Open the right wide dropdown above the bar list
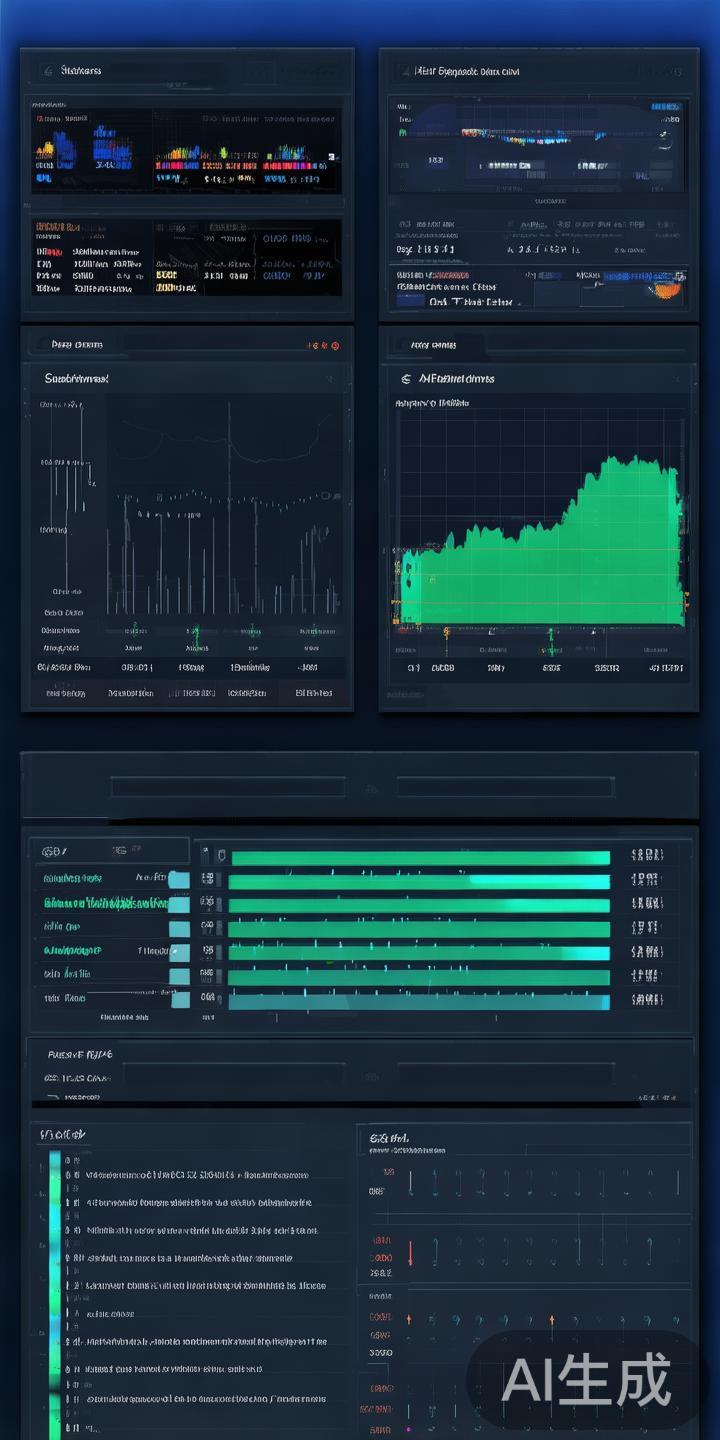Viewport: 720px width, 1440px height. tap(505, 788)
